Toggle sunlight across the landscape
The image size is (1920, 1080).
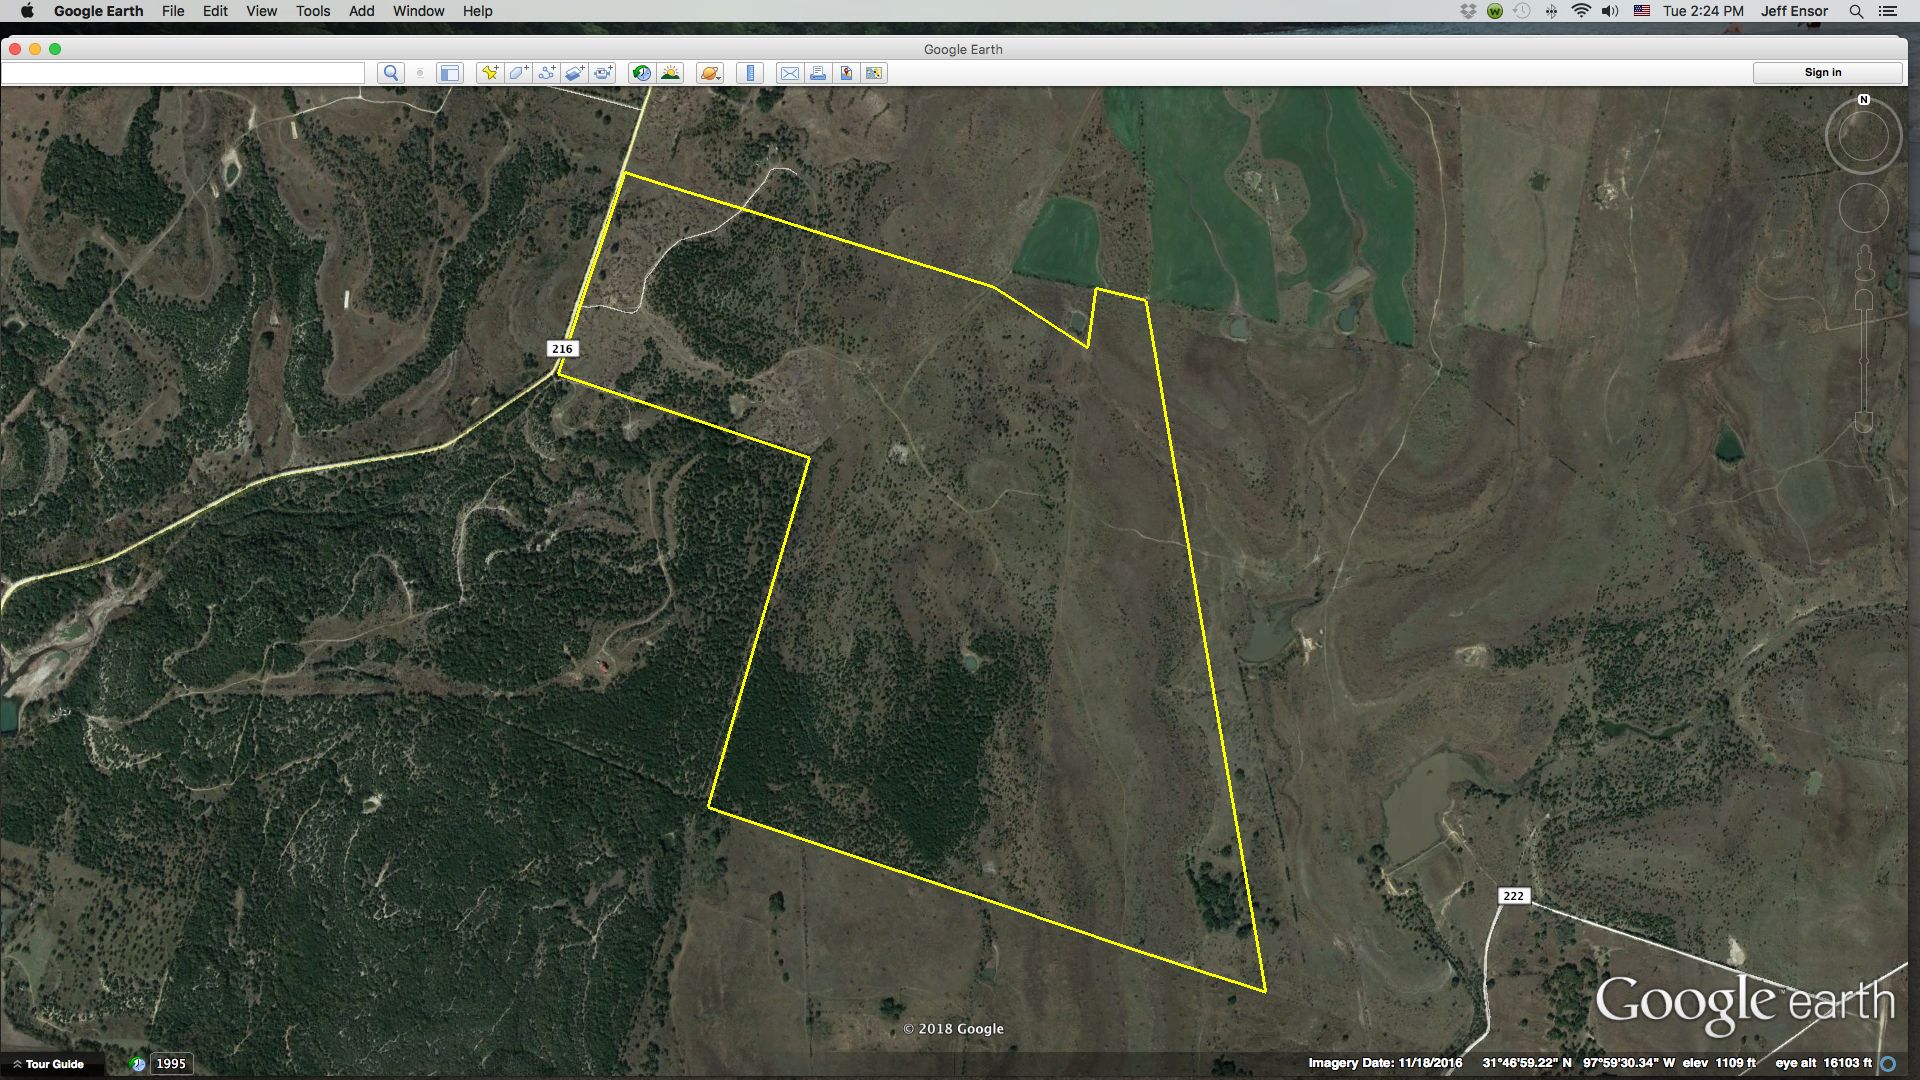click(671, 72)
